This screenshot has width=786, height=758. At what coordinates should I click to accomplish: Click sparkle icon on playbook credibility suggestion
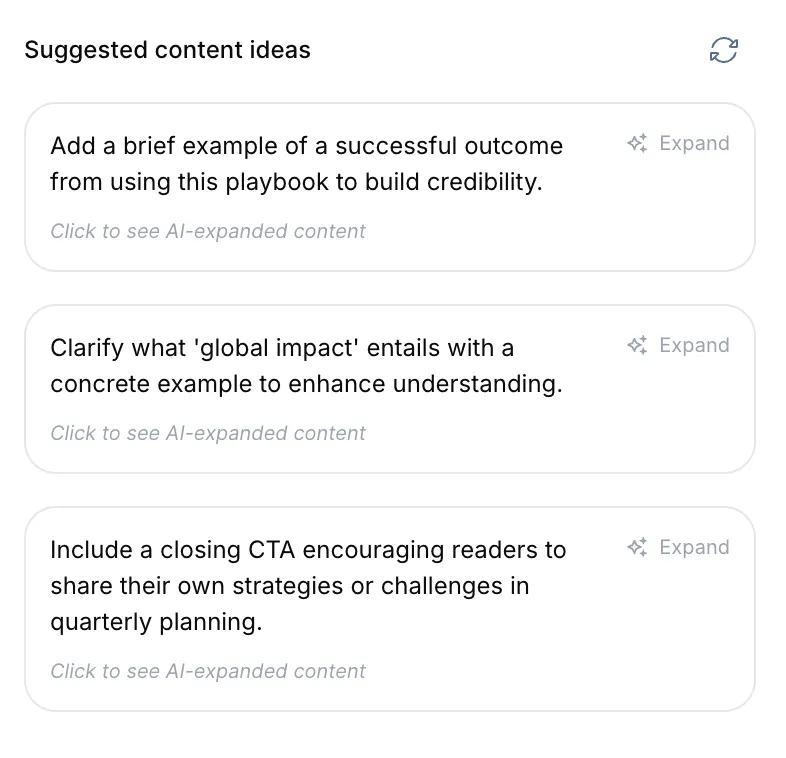(x=637, y=144)
